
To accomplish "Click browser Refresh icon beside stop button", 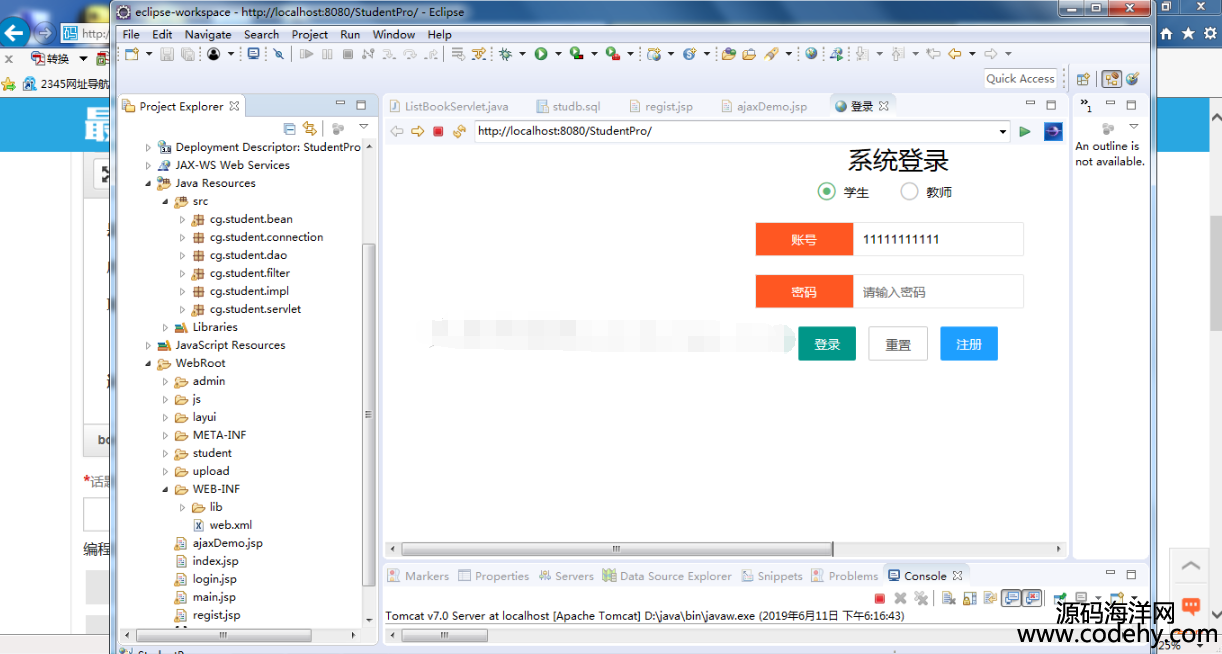I will click(x=459, y=131).
